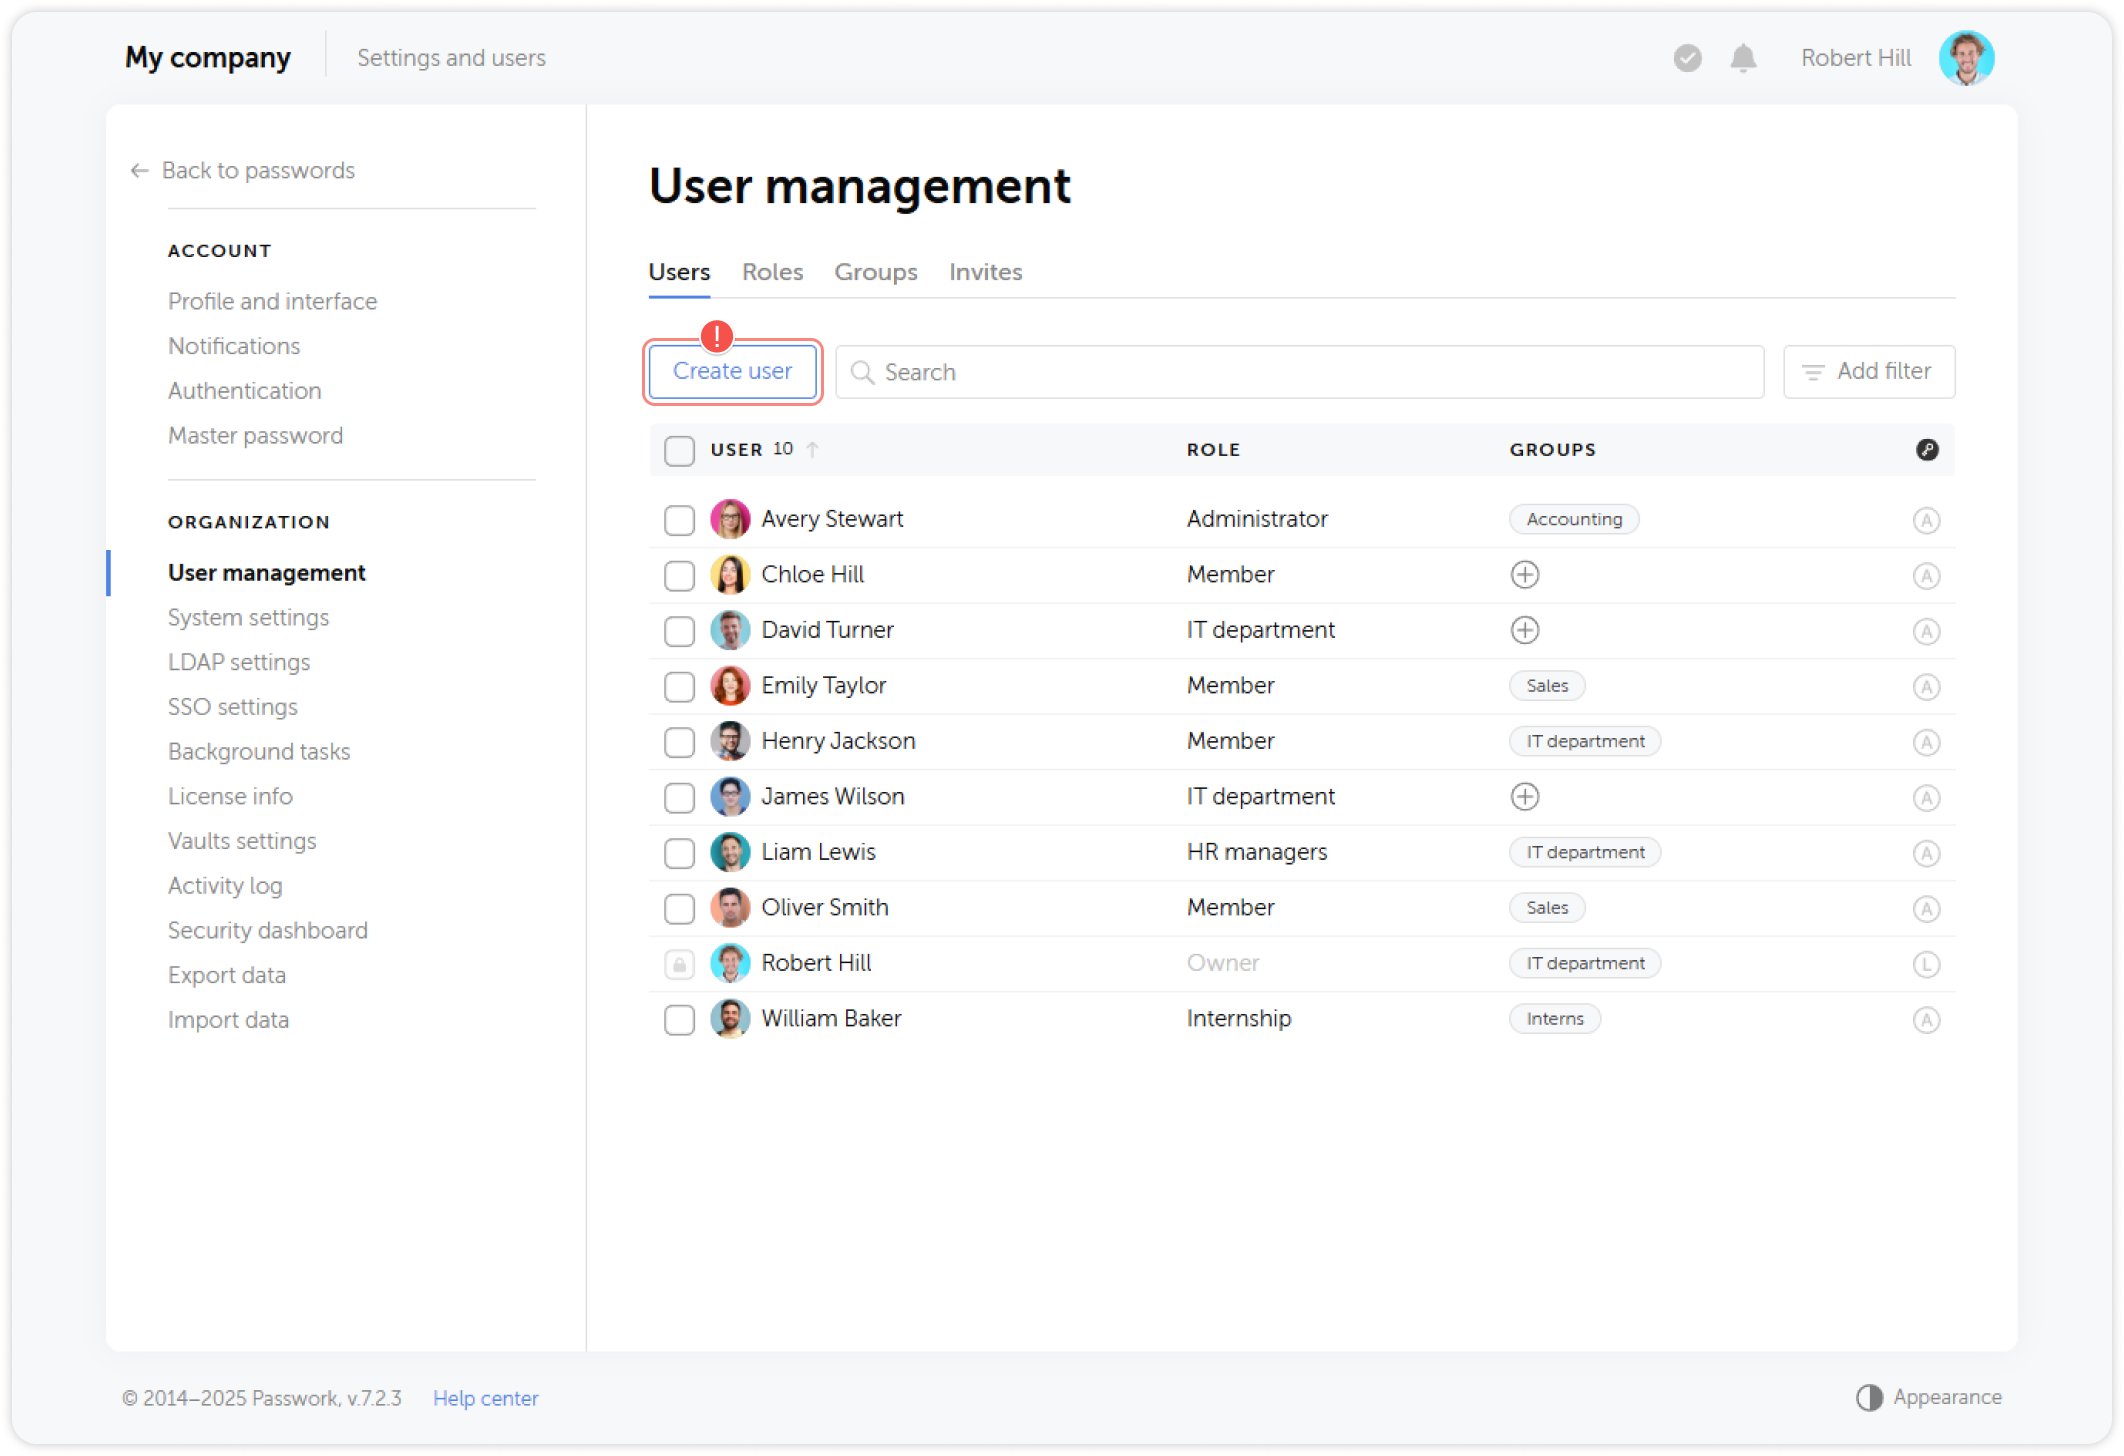Viewport: 2124px width, 1456px height.
Task: Switch to the Roles tab
Action: [x=771, y=271]
